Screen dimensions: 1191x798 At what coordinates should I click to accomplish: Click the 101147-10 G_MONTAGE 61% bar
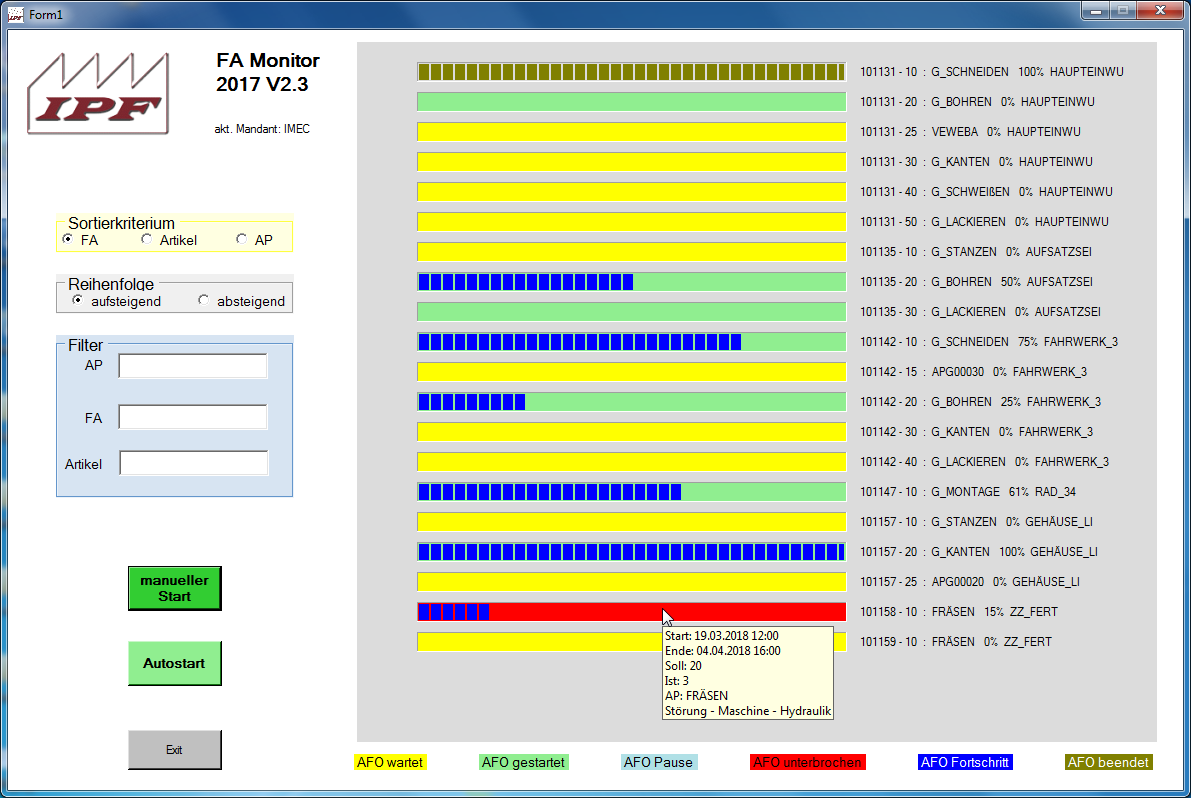click(x=631, y=492)
